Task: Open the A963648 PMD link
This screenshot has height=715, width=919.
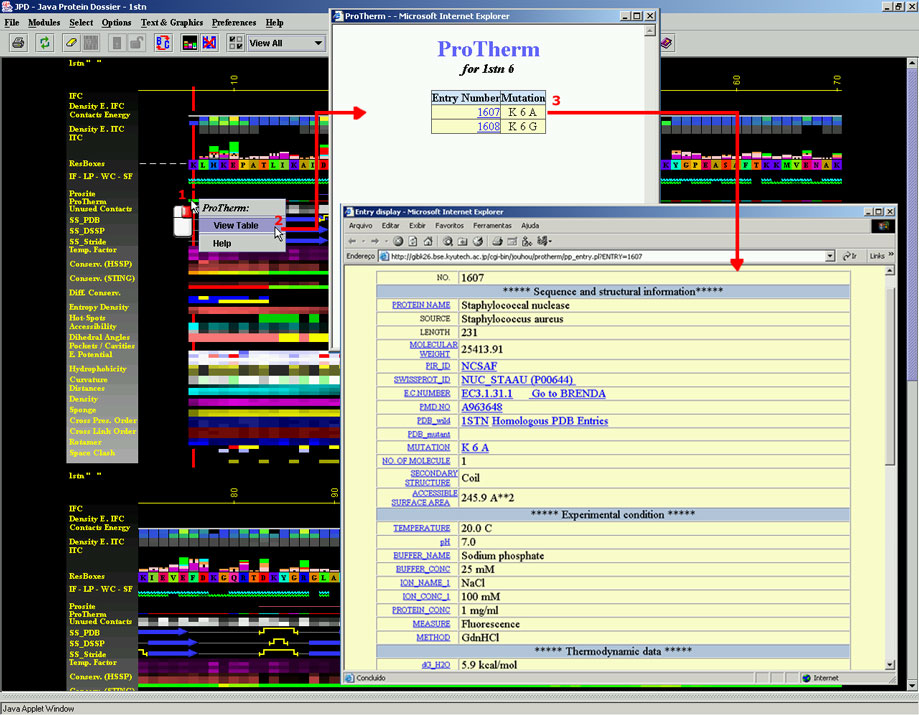Action: [x=482, y=407]
